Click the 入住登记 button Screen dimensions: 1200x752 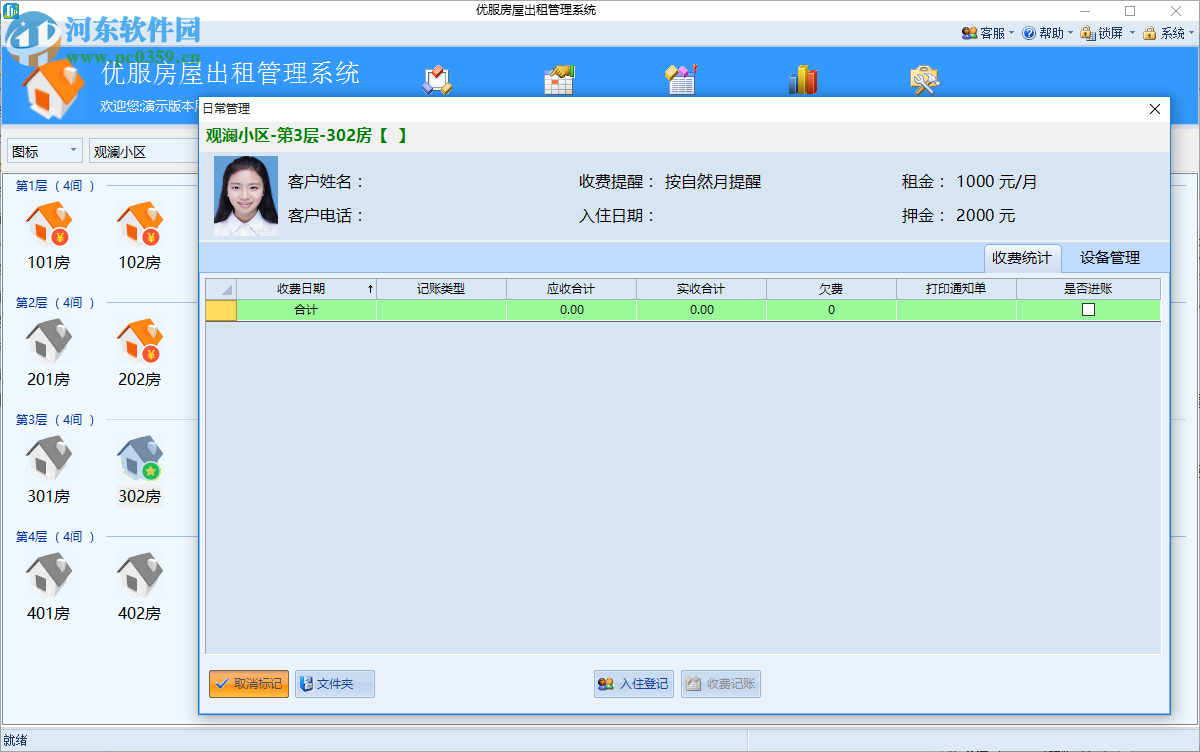click(634, 684)
